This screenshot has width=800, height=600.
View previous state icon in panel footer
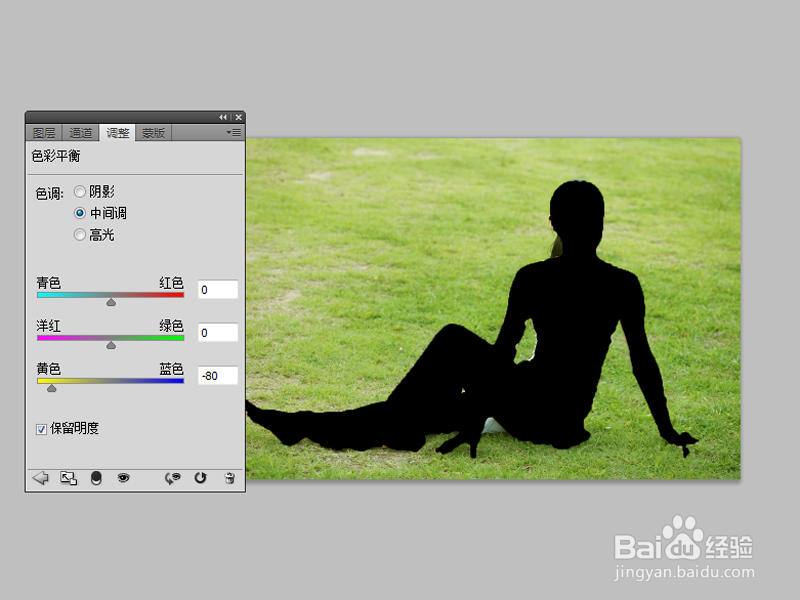[172, 478]
